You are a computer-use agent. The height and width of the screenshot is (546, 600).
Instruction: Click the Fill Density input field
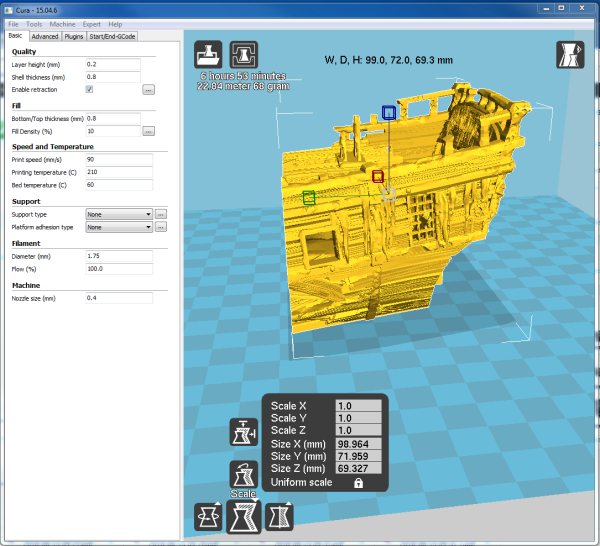pos(113,131)
